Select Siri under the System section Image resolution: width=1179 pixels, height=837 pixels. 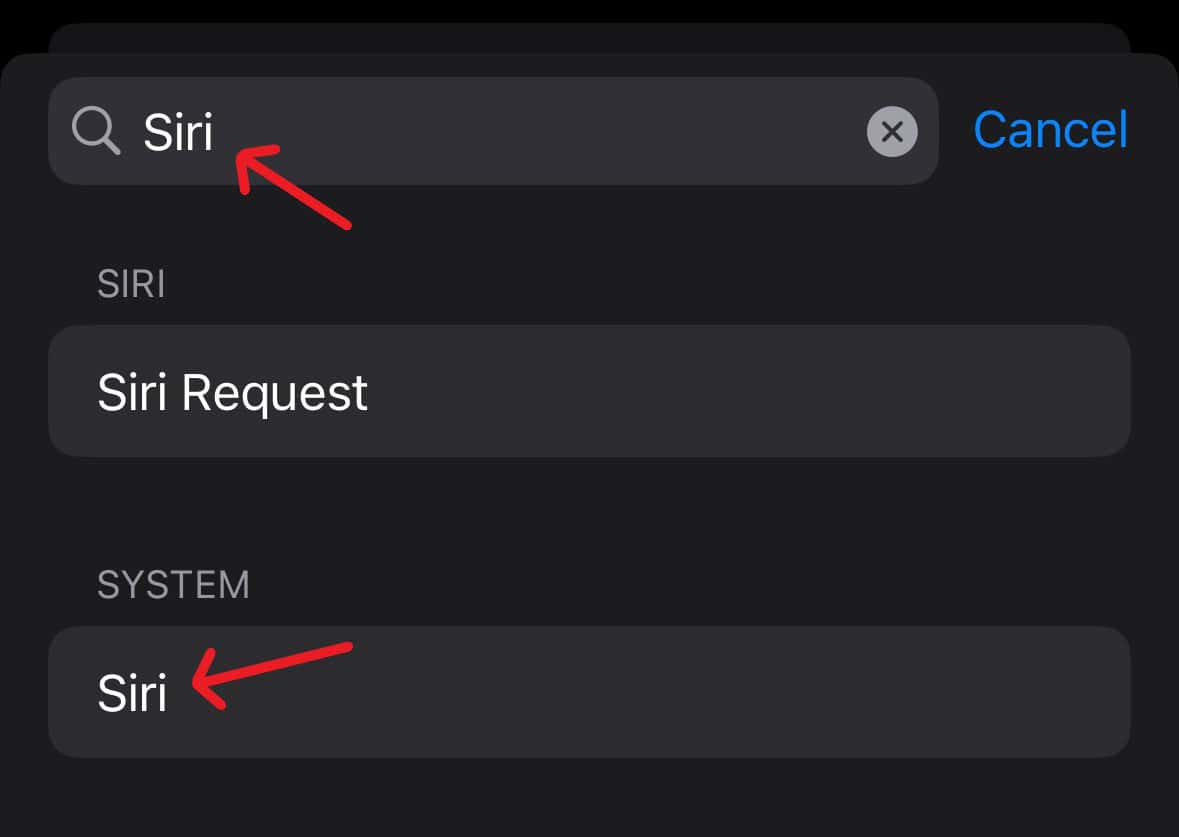[589, 692]
